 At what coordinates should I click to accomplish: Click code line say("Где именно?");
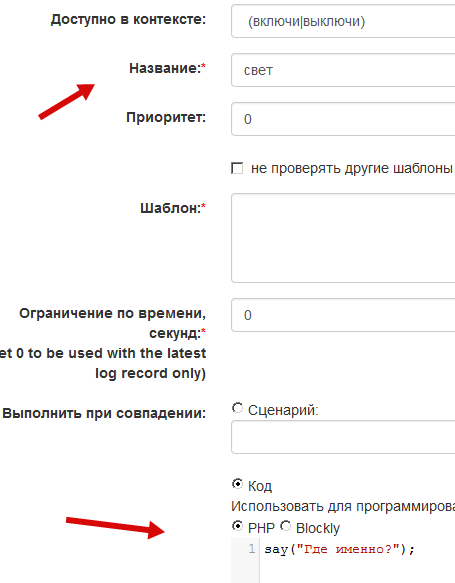pyautogui.click(x=339, y=549)
